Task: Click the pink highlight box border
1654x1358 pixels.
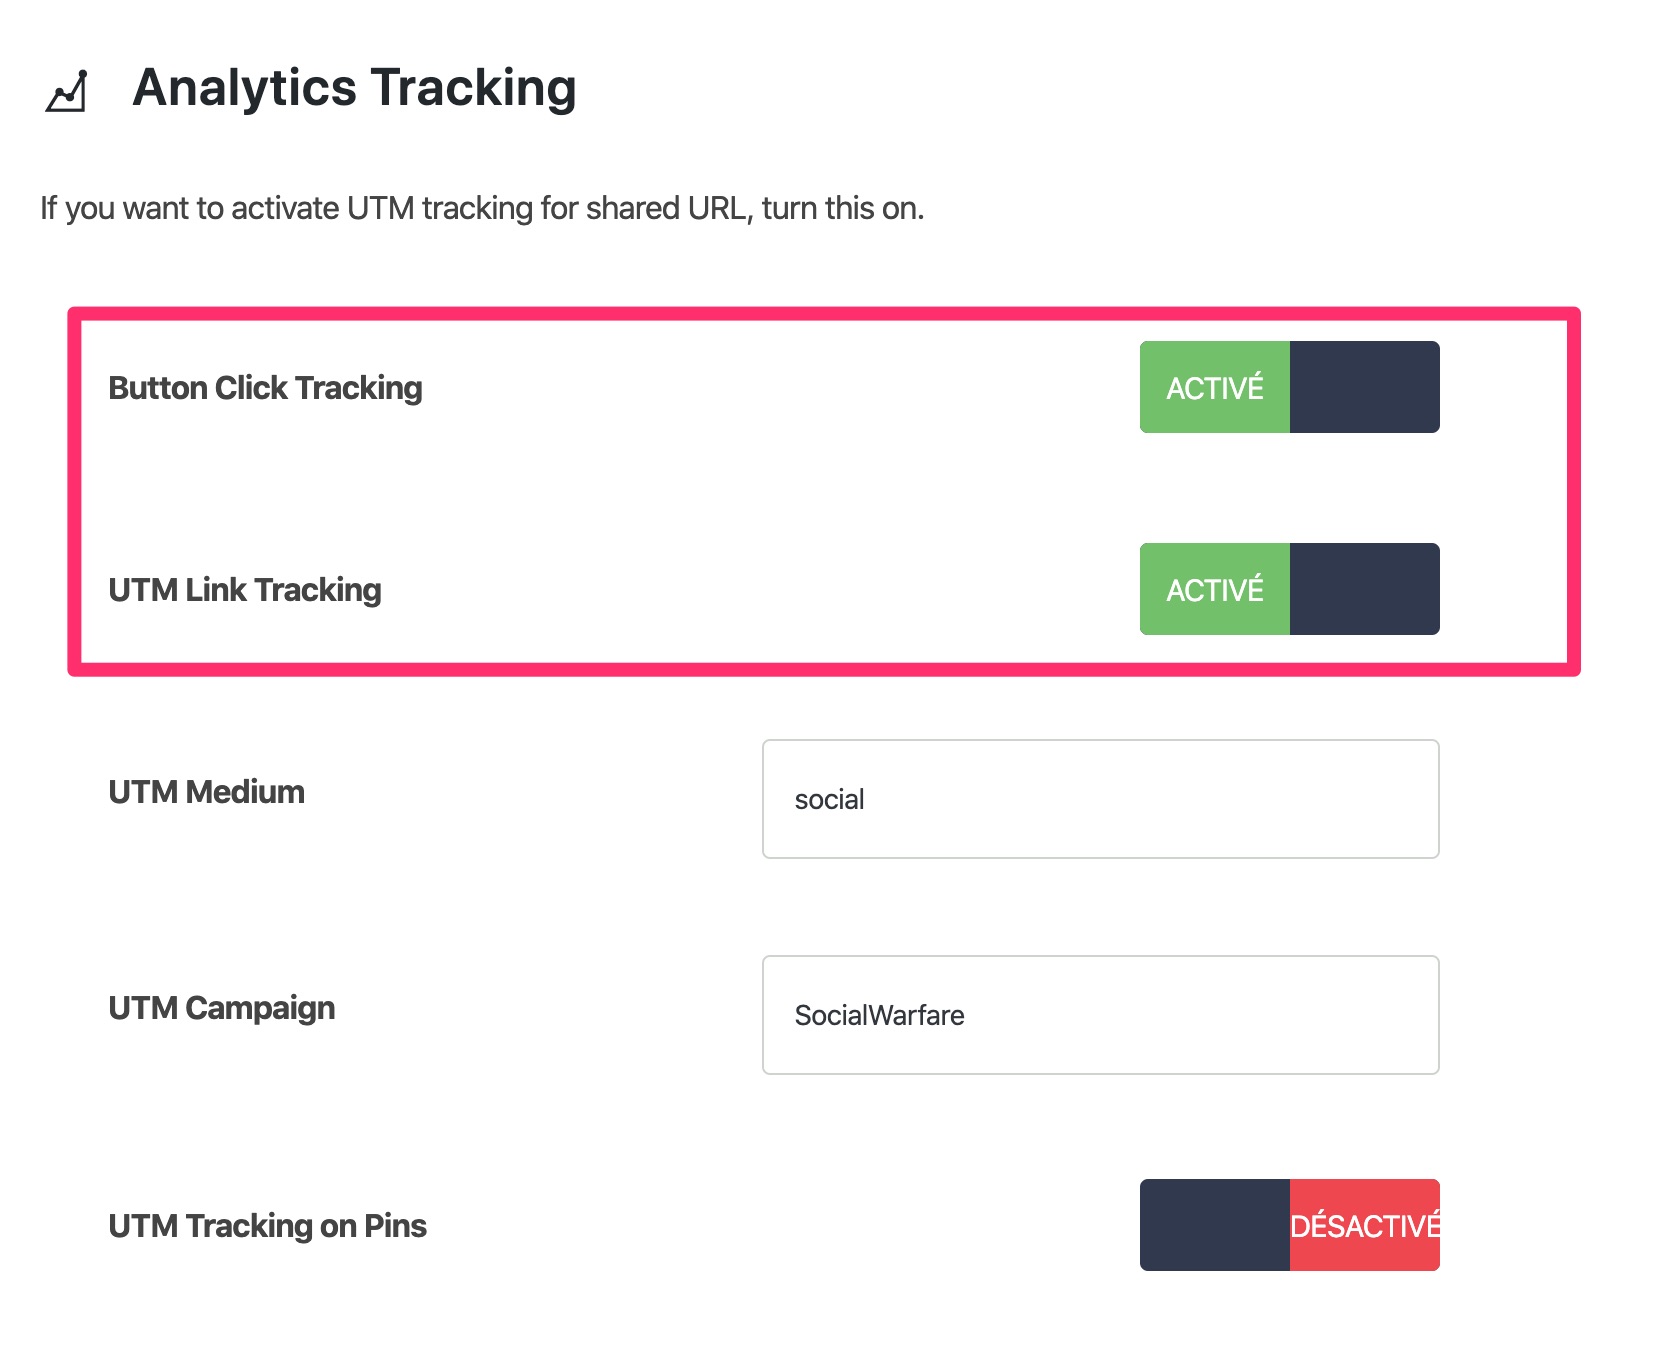Action: click(74, 490)
